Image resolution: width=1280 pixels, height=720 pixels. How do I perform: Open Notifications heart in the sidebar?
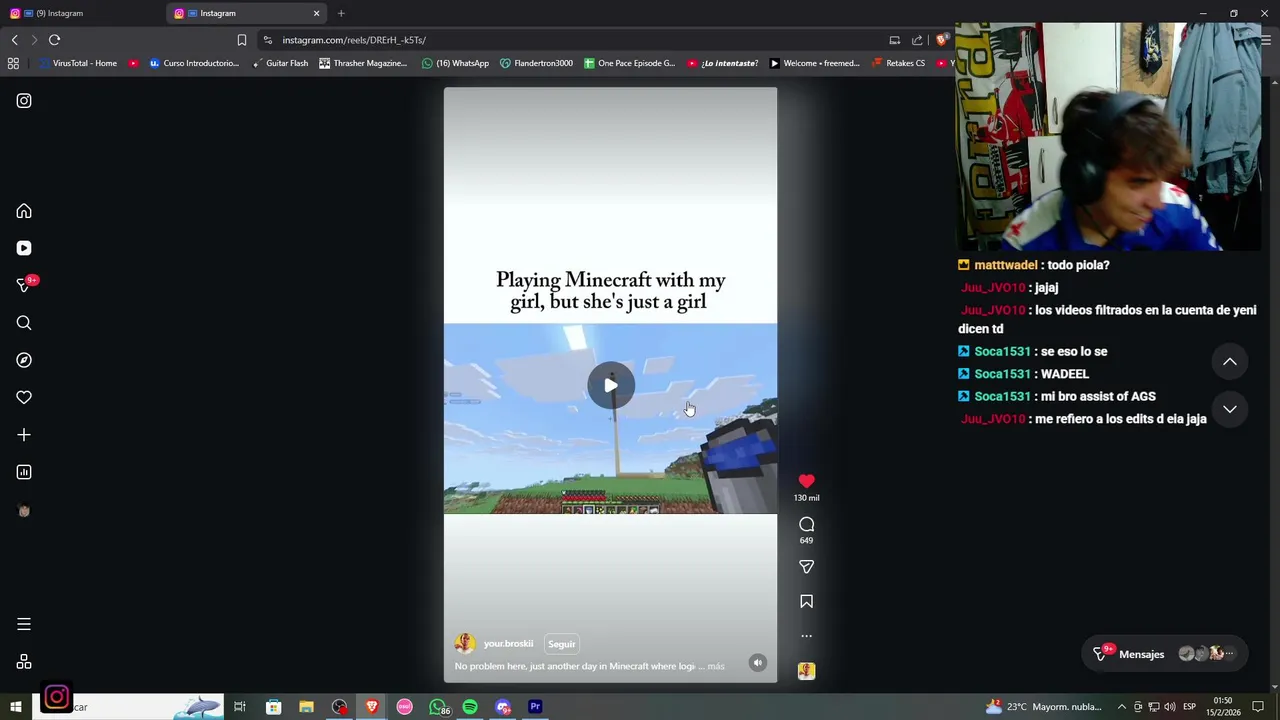point(24,397)
